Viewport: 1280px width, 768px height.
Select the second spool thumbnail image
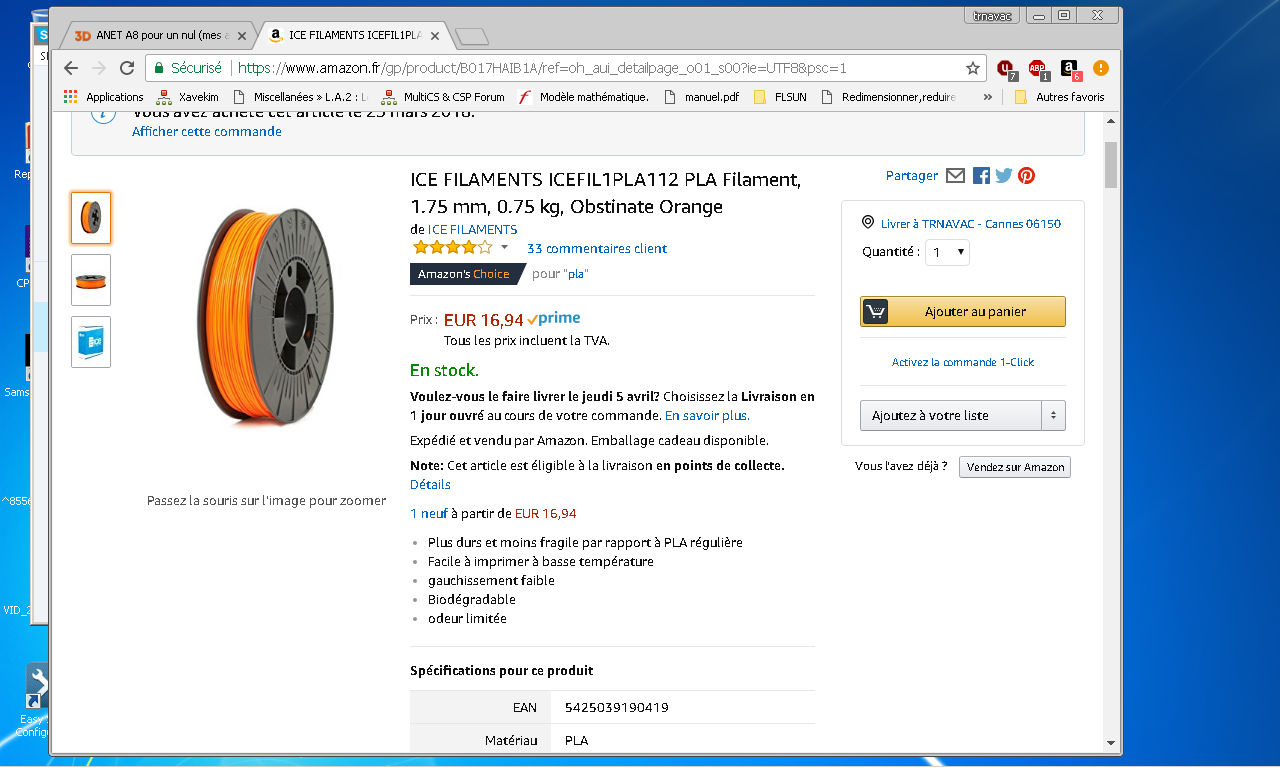[x=91, y=280]
